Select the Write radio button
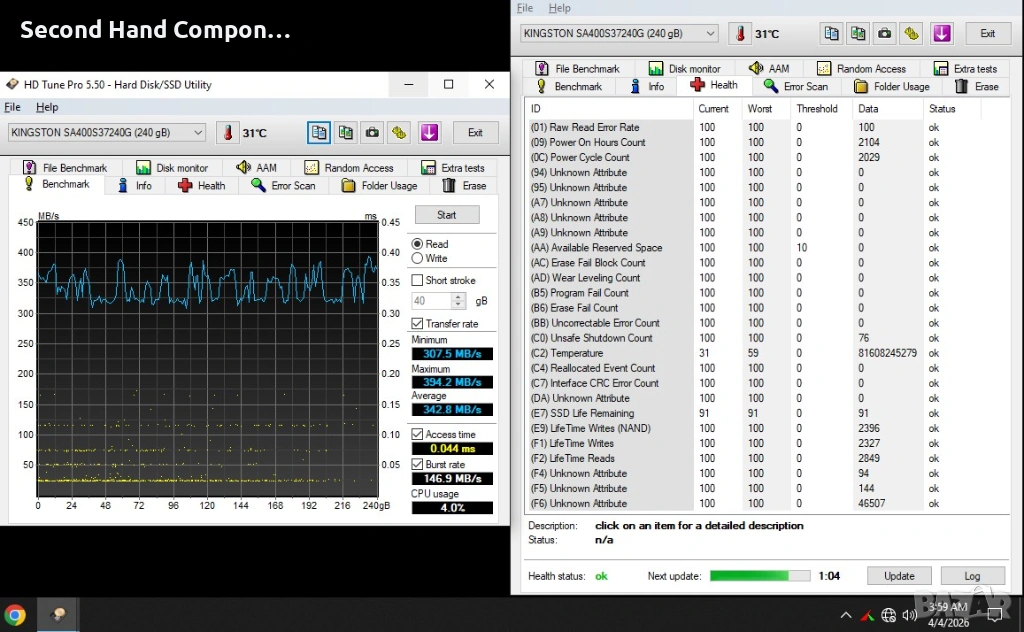This screenshot has height=632, width=1024. point(418,258)
